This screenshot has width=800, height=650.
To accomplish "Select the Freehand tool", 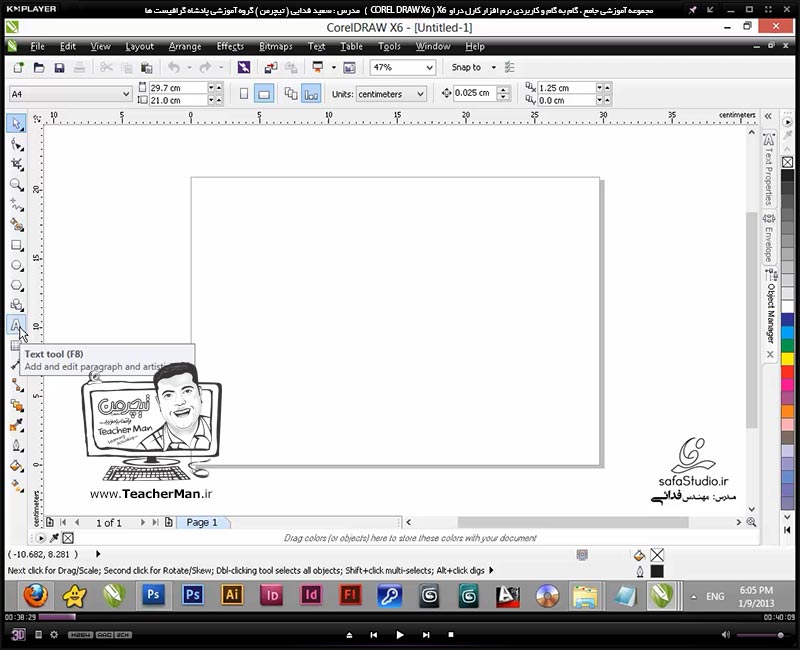I will click(16, 205).
